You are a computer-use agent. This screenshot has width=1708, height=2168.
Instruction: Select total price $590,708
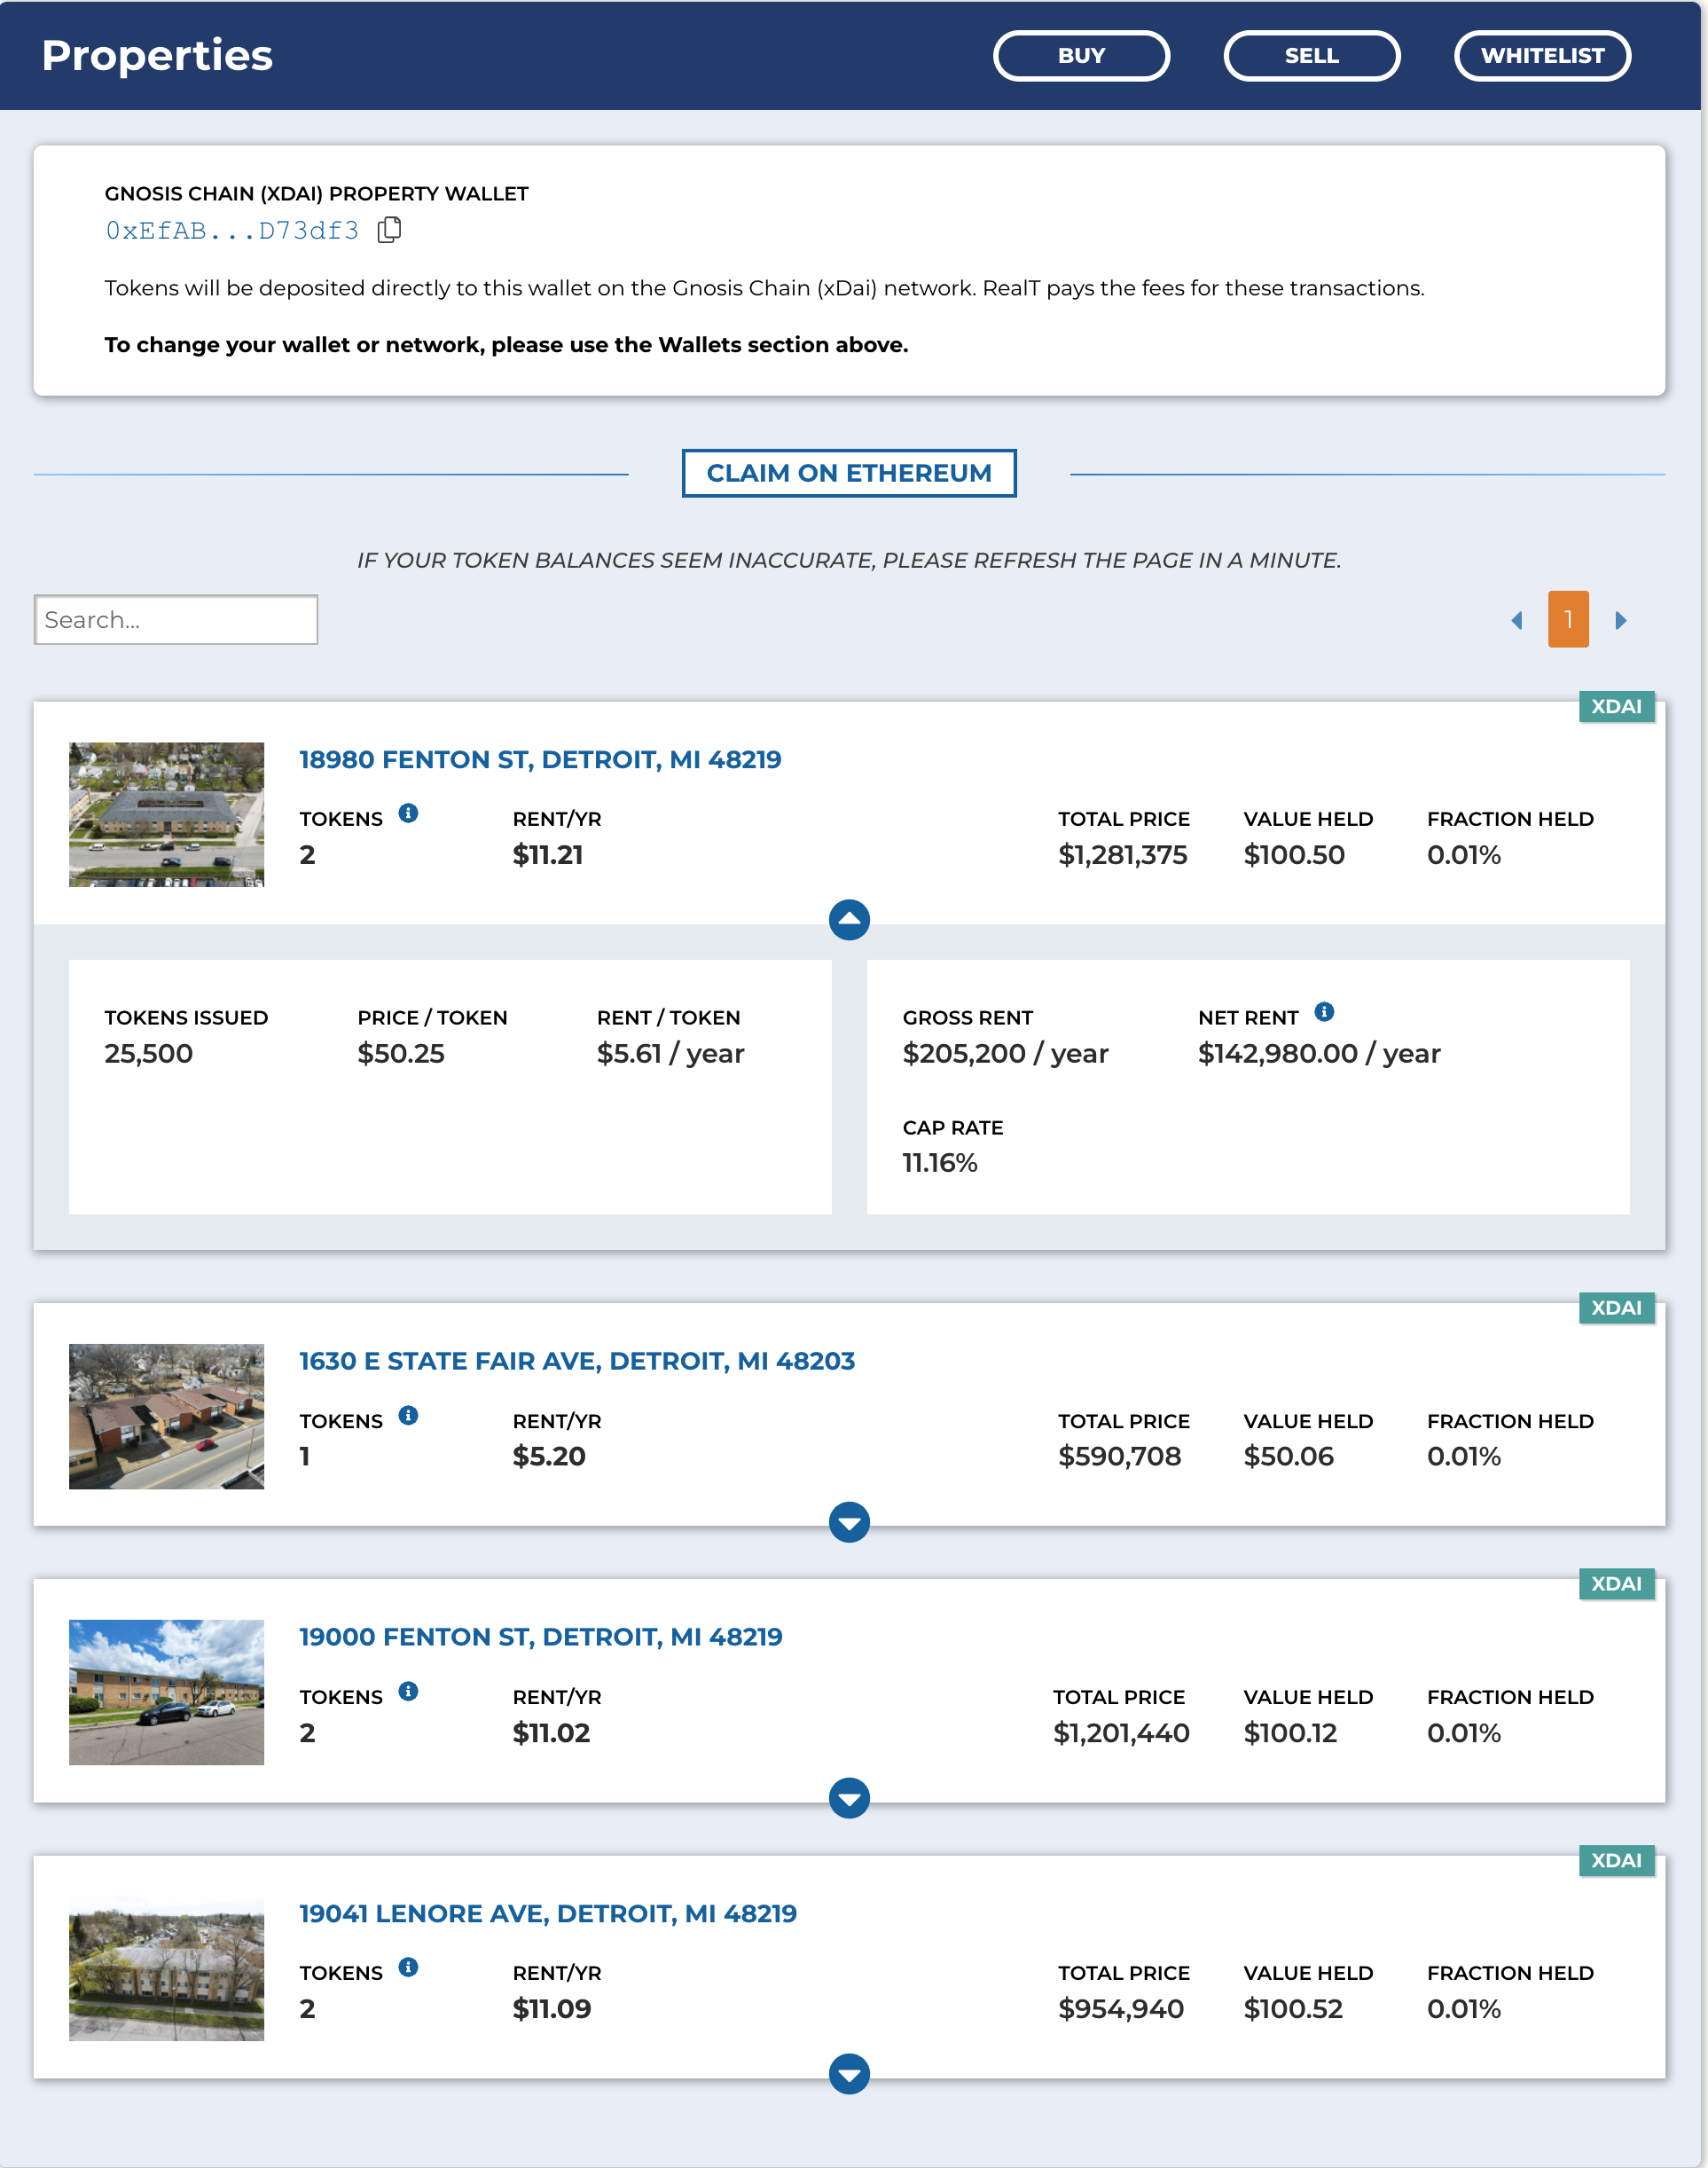click(x=1120, y=1456)
